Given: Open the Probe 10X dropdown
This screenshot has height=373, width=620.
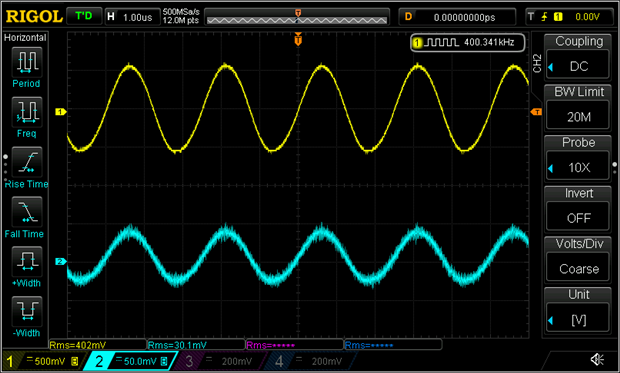Looking at the screenshot, I should tap(578, 159).
